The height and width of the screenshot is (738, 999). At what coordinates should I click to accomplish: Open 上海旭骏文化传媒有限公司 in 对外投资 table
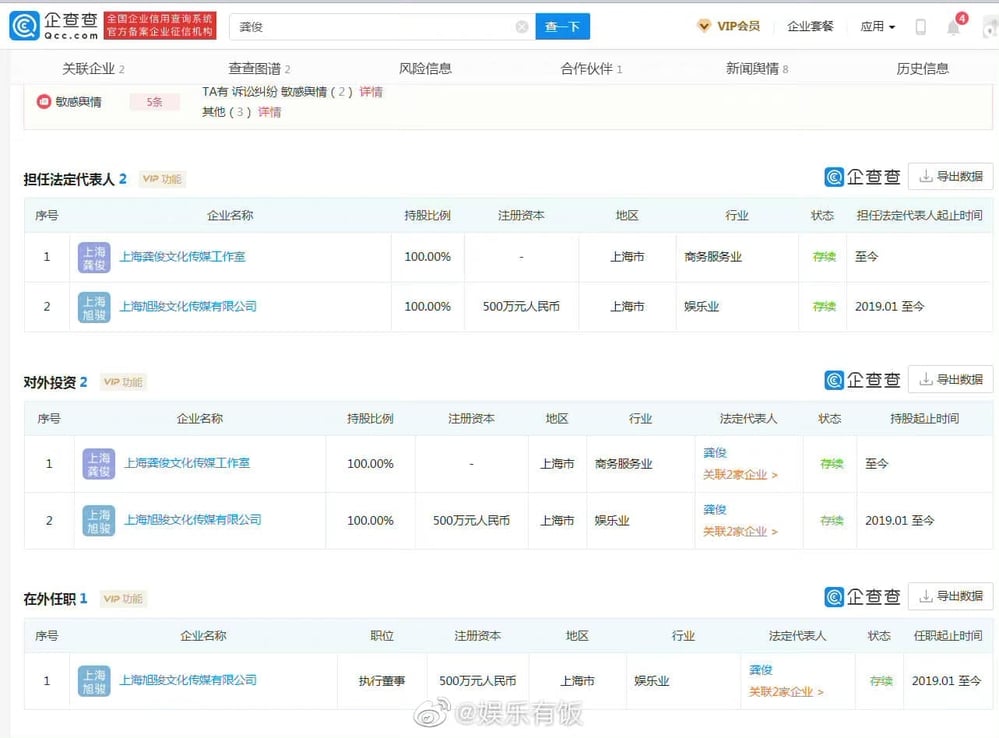pos(192,520)
